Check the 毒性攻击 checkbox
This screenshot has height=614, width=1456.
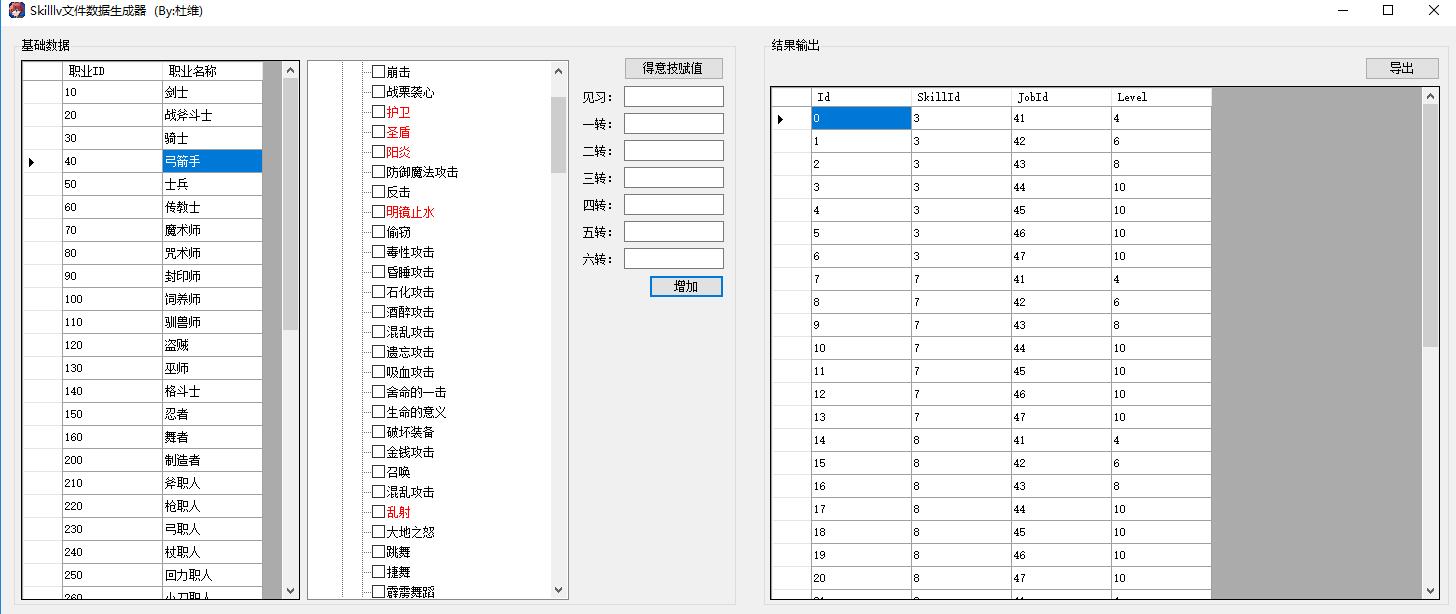[378, 252]
